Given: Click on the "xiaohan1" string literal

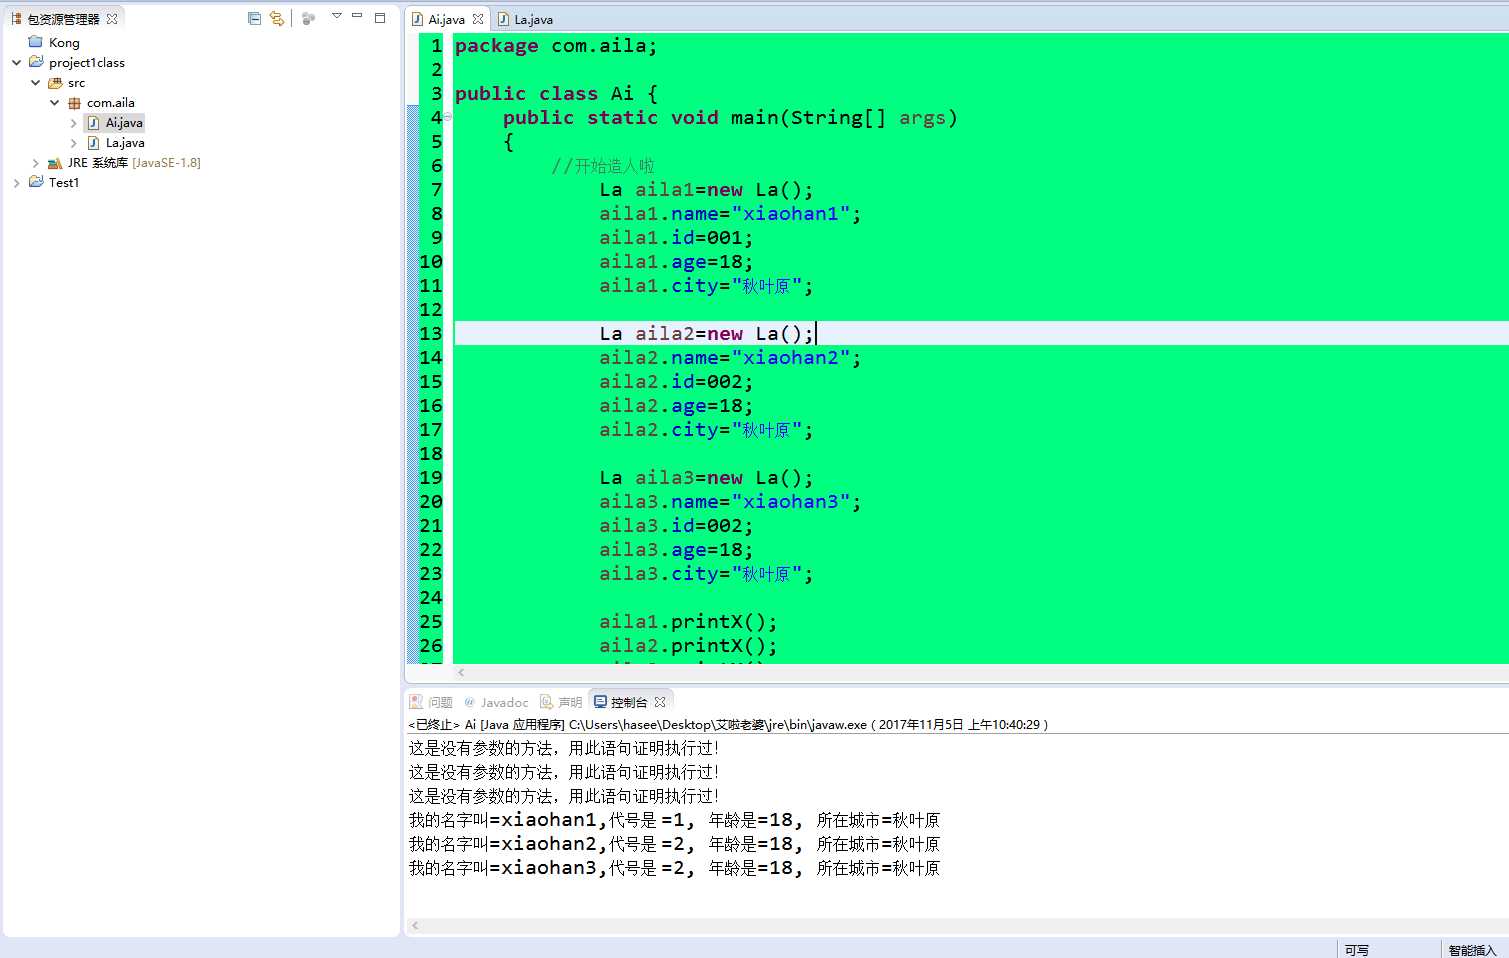Looking at the screenshot, I should tap(791, 213).
